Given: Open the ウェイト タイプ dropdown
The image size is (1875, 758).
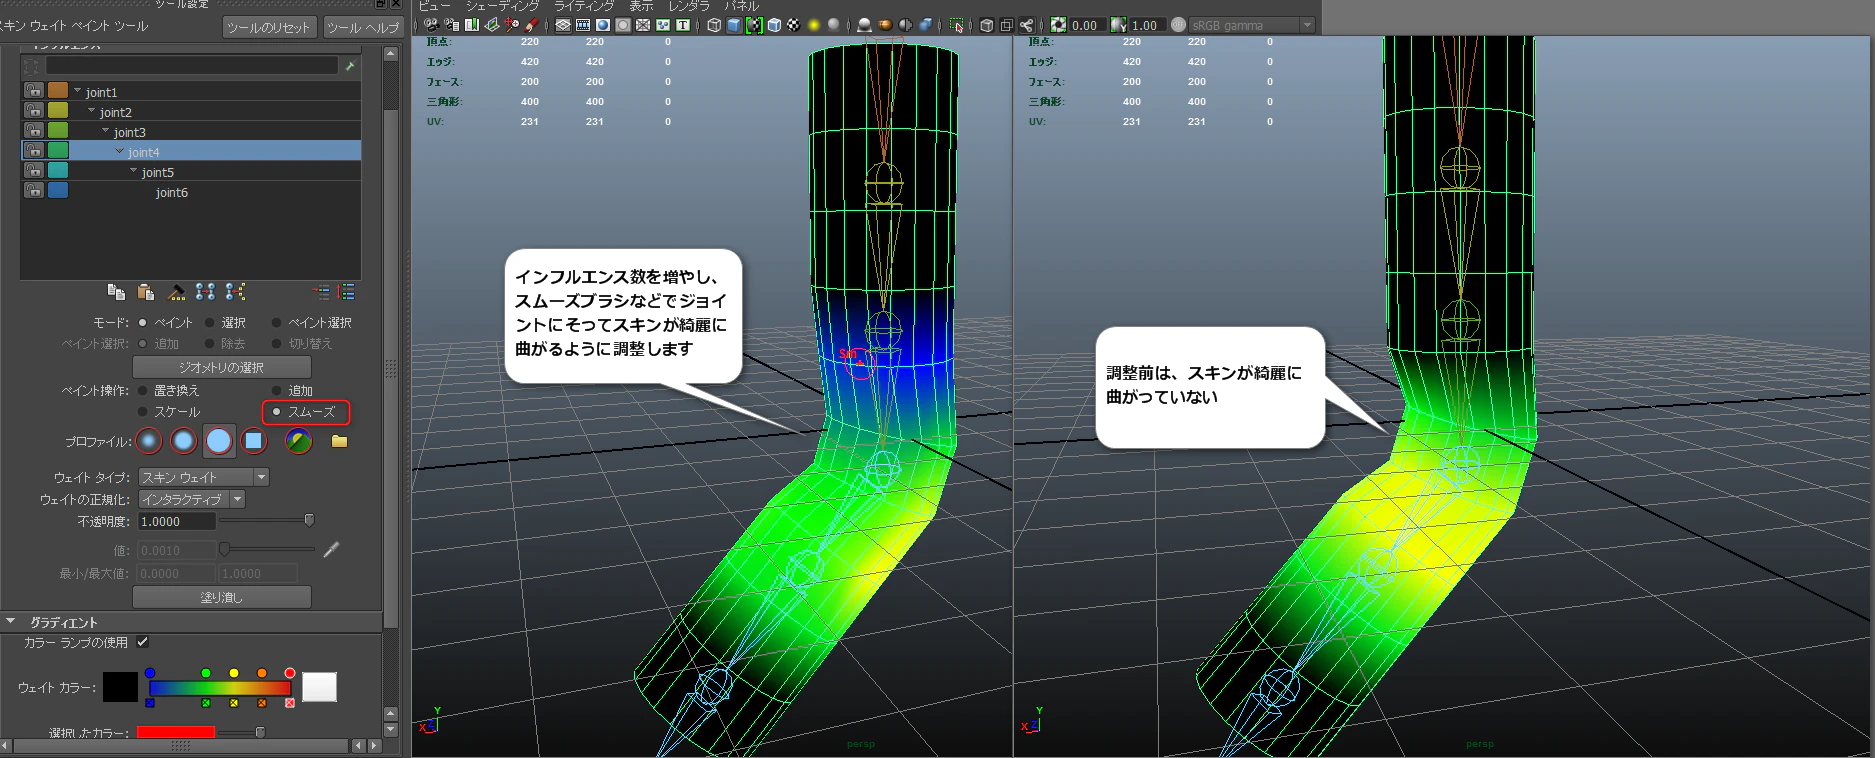Looking at the screenshot, I should click(x=204, y=477).
